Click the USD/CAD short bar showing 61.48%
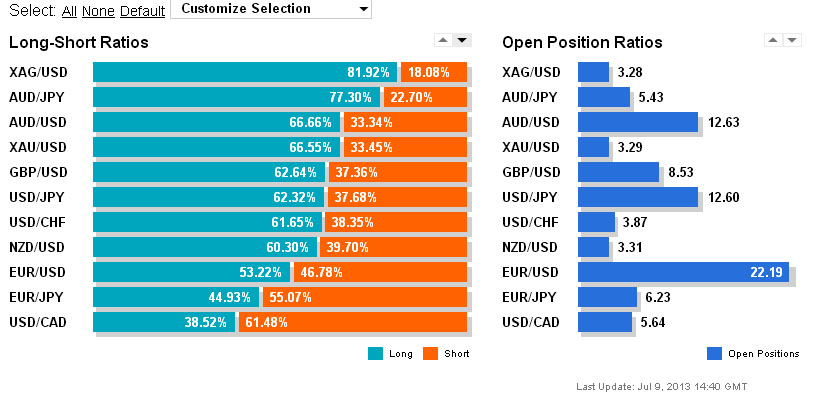This screenshot has height=408, width=814. [352, 322]
